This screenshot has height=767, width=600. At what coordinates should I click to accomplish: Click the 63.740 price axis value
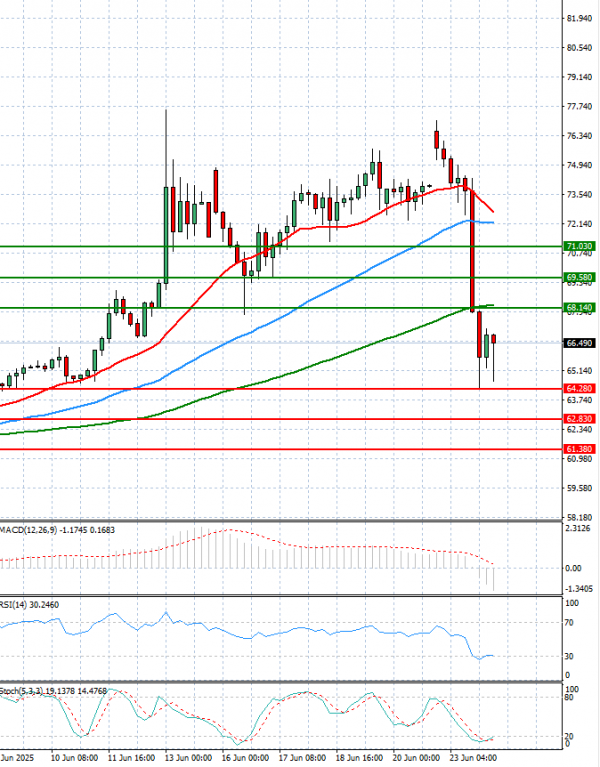click(x=579, y=400)
